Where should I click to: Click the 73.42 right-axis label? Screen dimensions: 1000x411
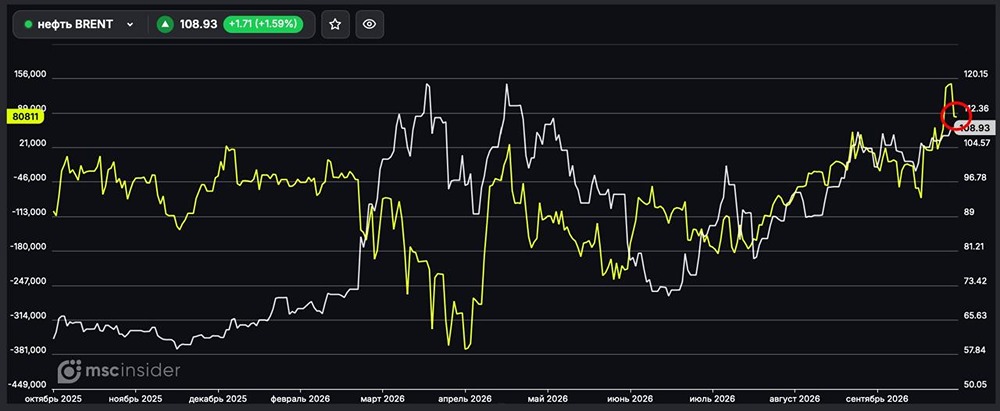[x=976, y=281]
